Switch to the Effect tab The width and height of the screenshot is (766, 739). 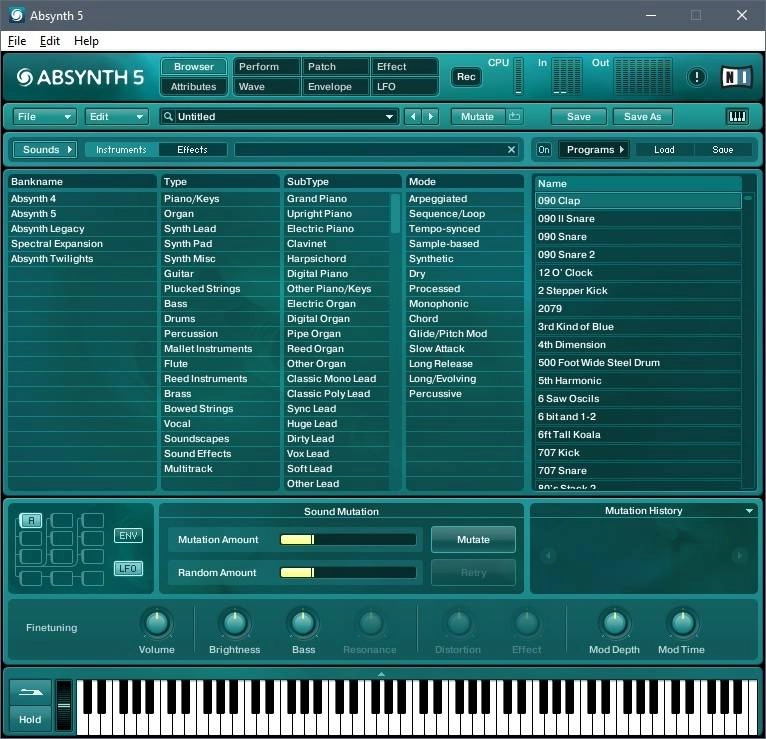404,66
